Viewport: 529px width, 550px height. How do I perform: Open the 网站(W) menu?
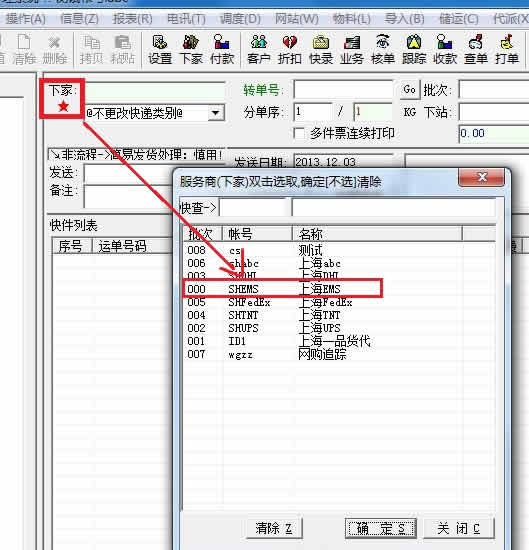point(296,19)
